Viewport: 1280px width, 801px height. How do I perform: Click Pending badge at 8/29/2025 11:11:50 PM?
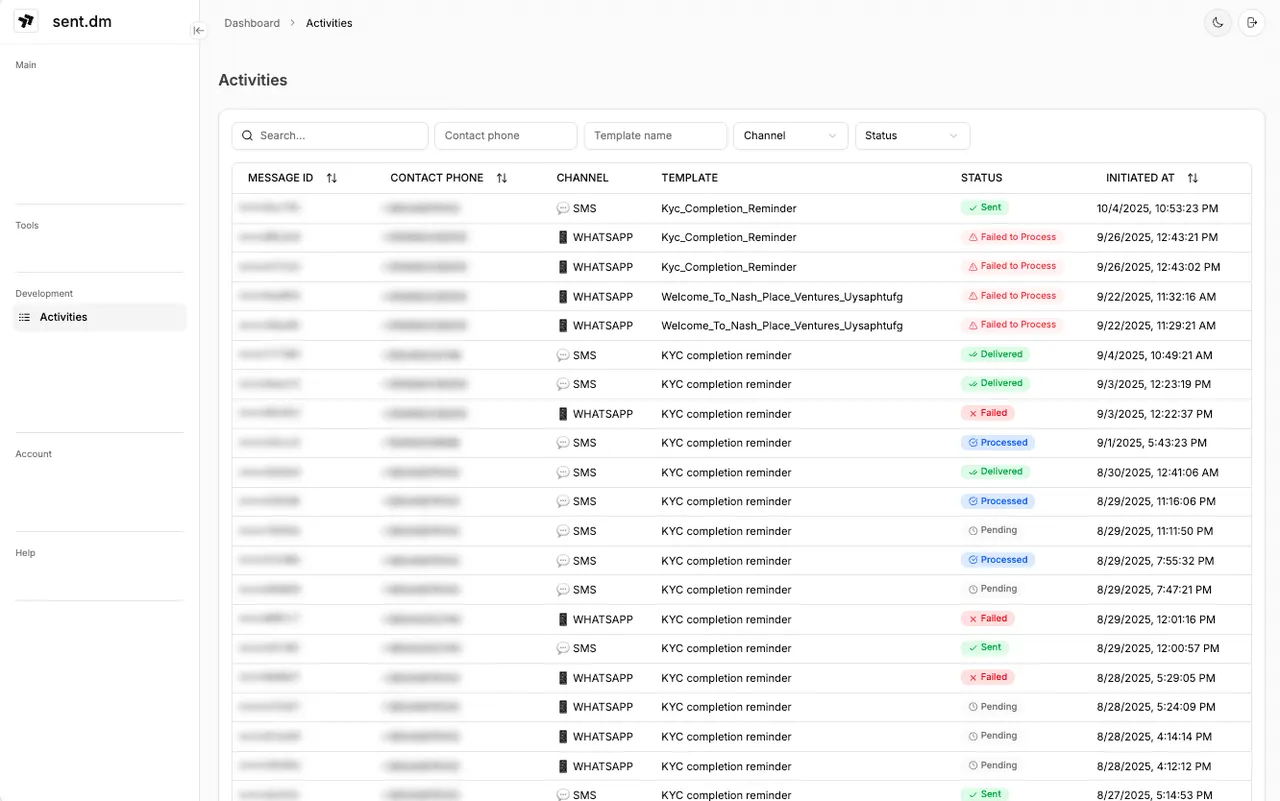point(993,530)
